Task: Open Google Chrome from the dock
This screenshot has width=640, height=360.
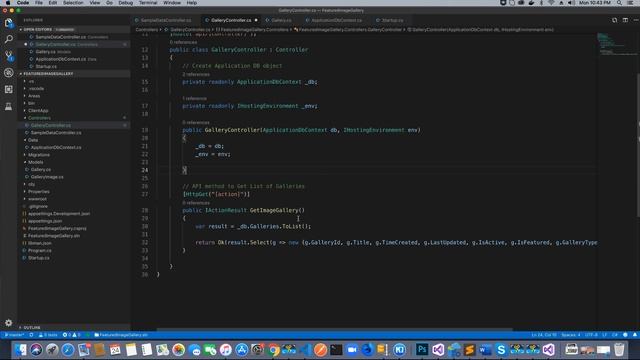Action: pyautogui.click(x=274, y=350)
